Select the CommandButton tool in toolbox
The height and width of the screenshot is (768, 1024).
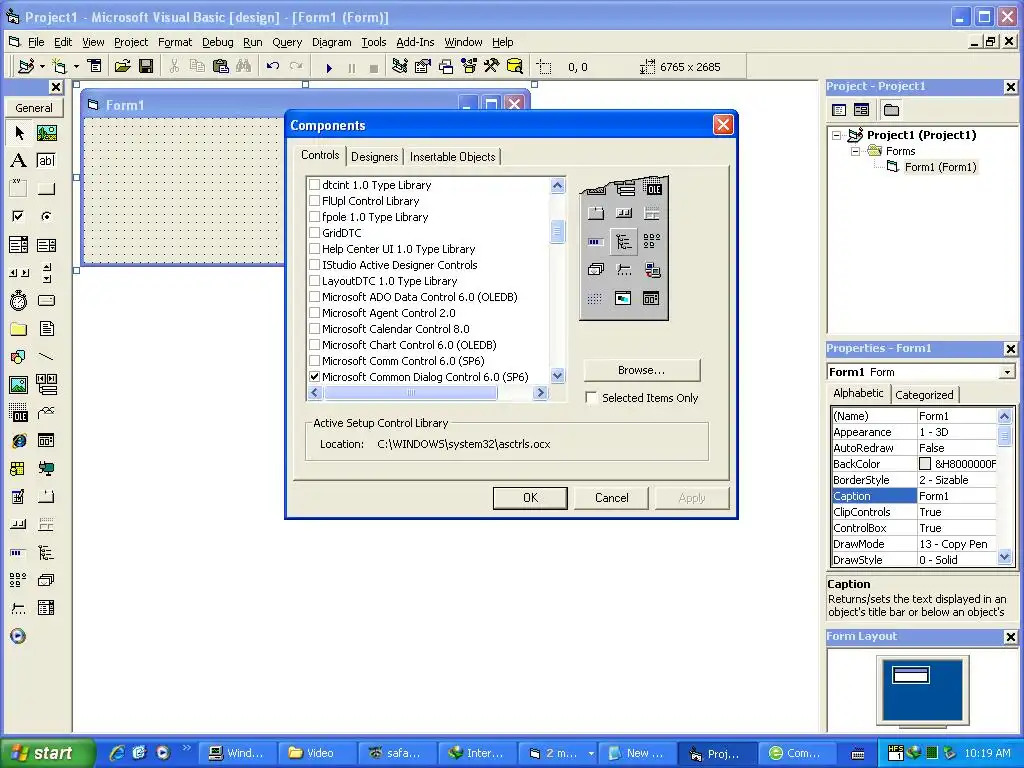click(46, 189)
